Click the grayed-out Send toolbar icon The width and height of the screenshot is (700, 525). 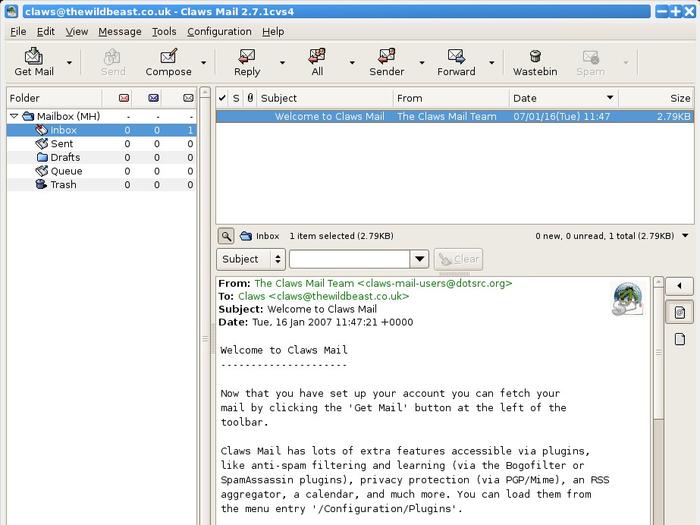pyautogui.click(x=112, y=56)
